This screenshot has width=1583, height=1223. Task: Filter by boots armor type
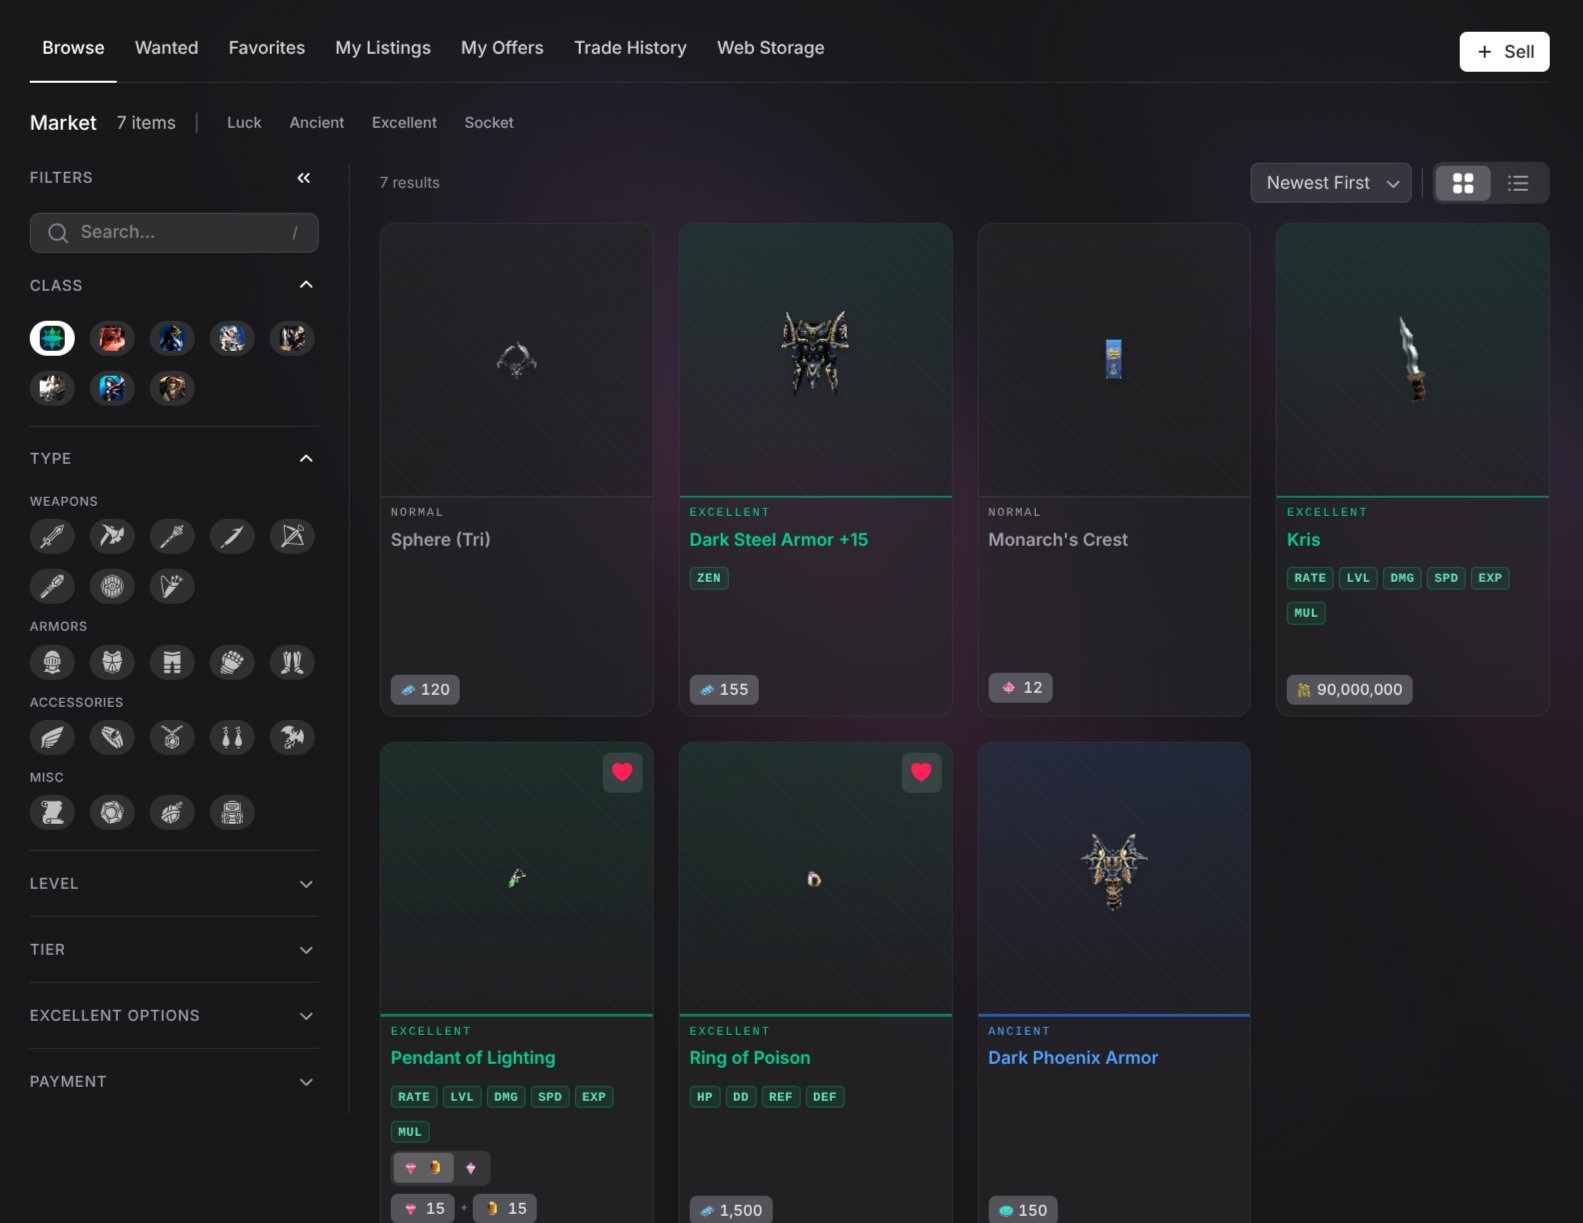pos(292,662)
